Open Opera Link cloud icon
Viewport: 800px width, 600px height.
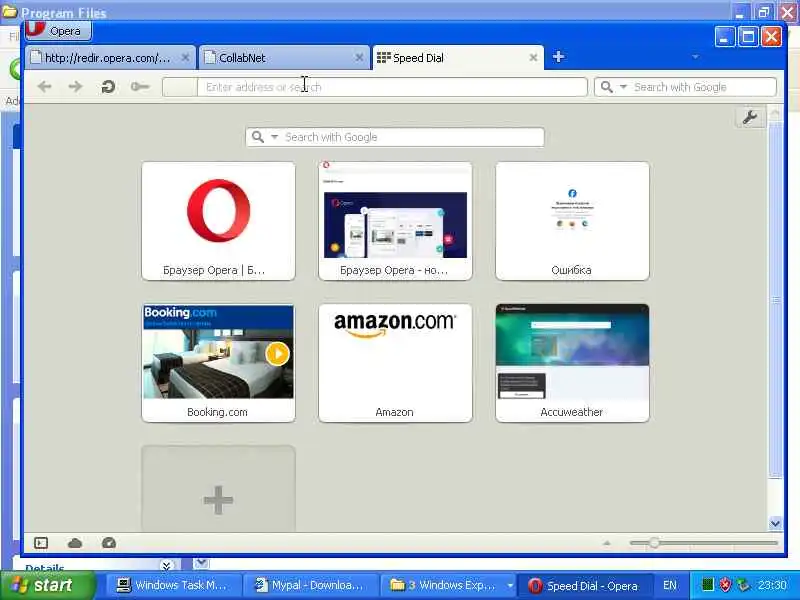click(x=75, y=543)
